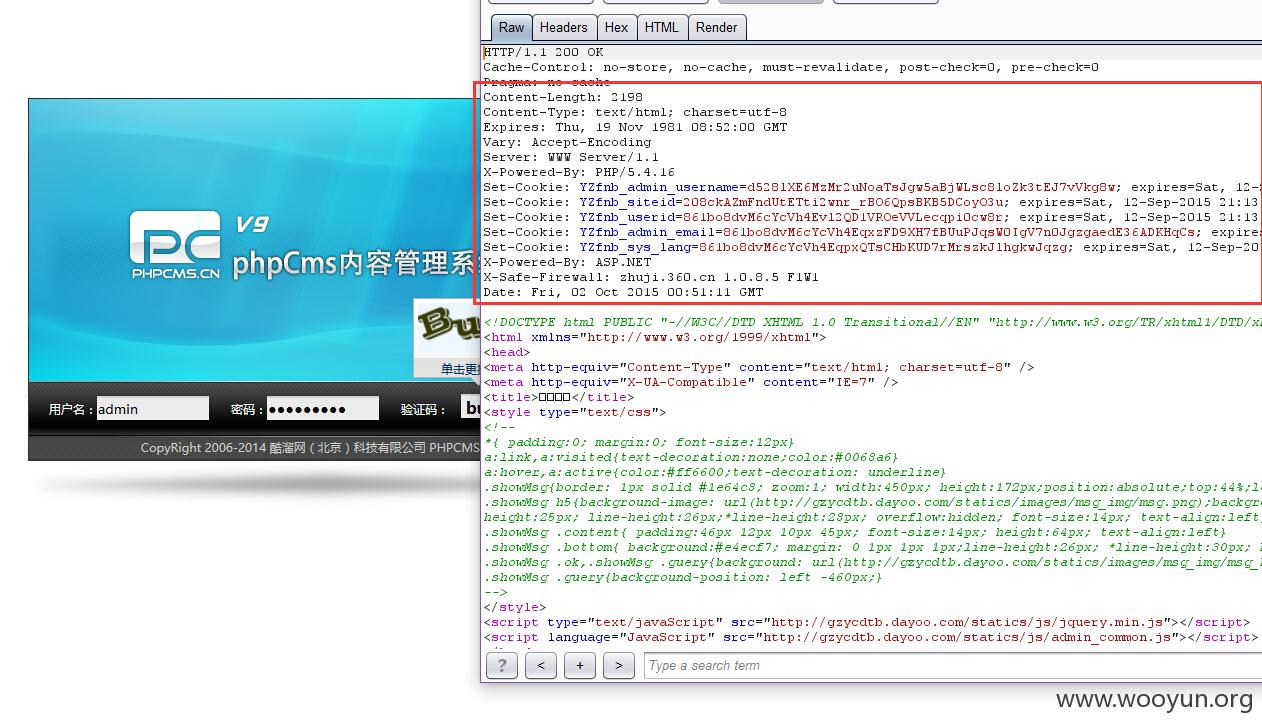The height and width of the screenshot is (728, 1262).
Task: Click the Cache-Control header line
Action: (x=791, y=67)
